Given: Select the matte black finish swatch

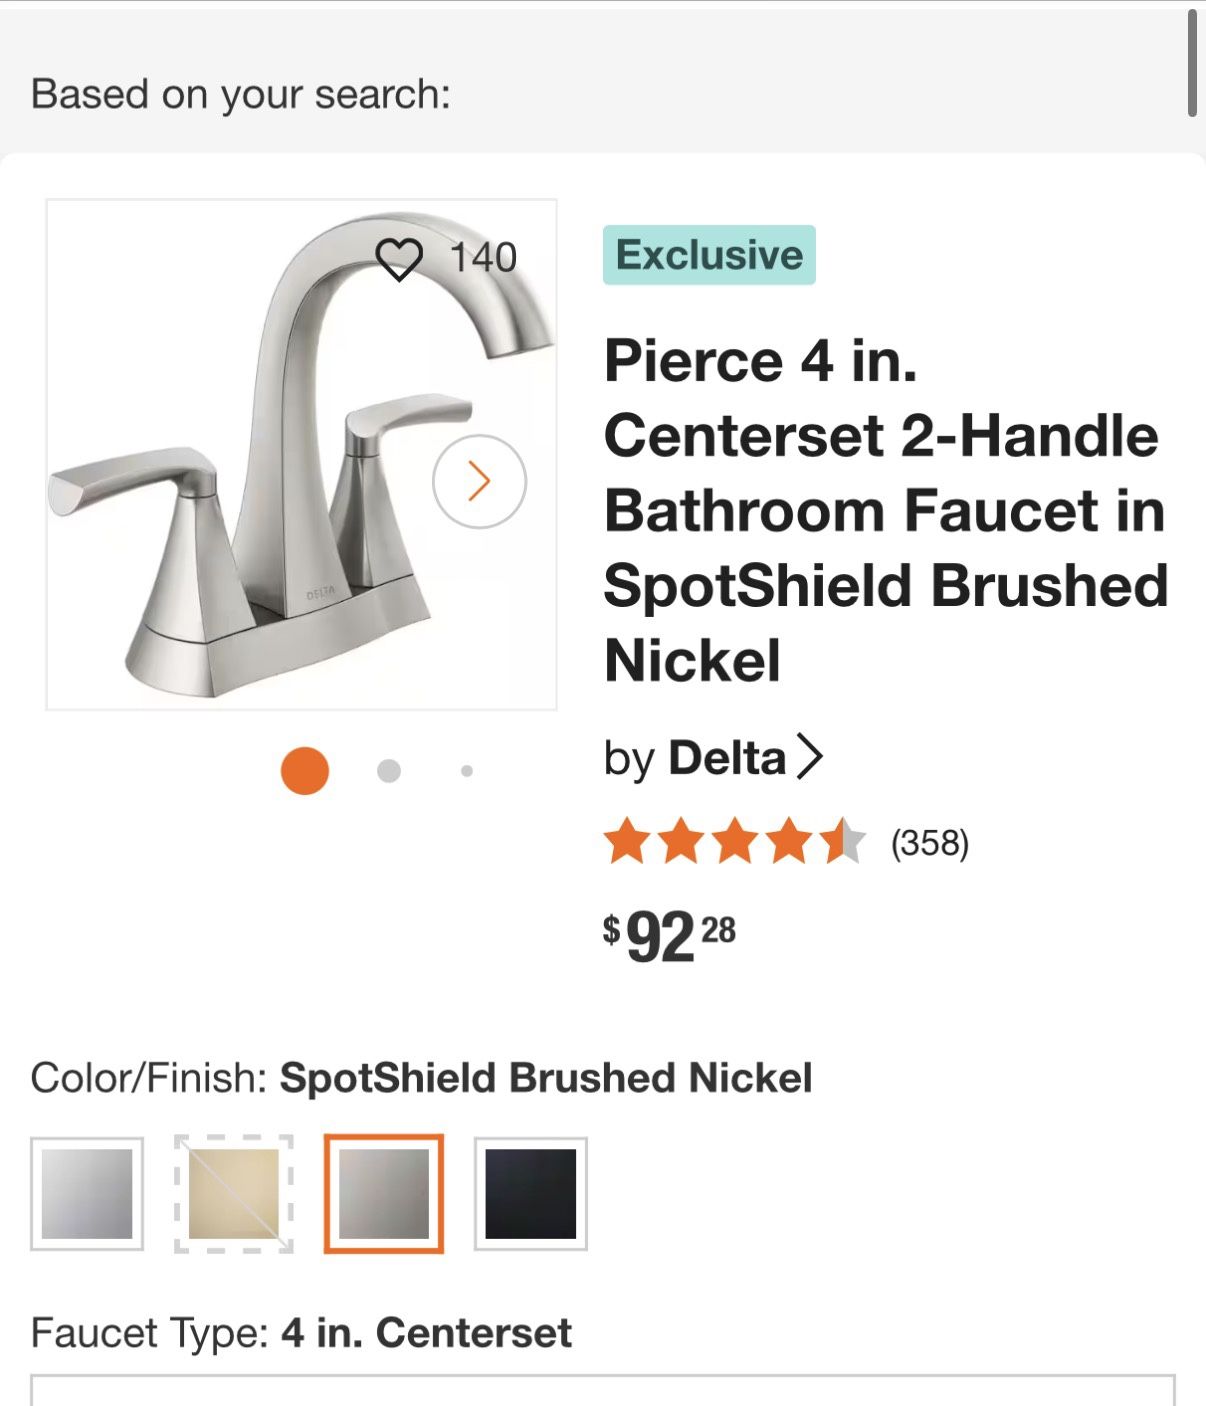Looking at the screenshot, I should pos(530,1194).
